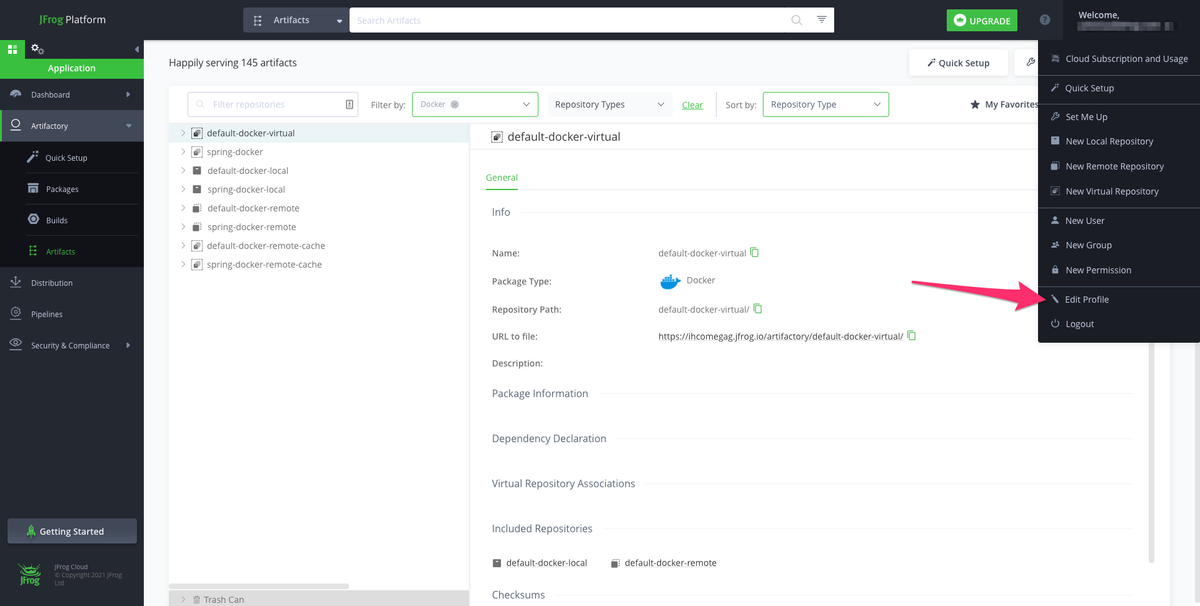Open Cloud Subscription and Usage
The image size is (1200, 606).
(1119, 59)
